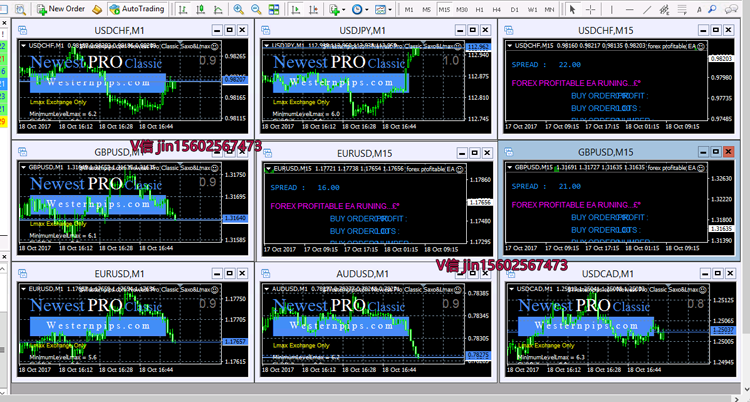Click the EA smiley face in EURUSD,M15 chart
This screenshot has width=750, height=402.
pos(460,169)
